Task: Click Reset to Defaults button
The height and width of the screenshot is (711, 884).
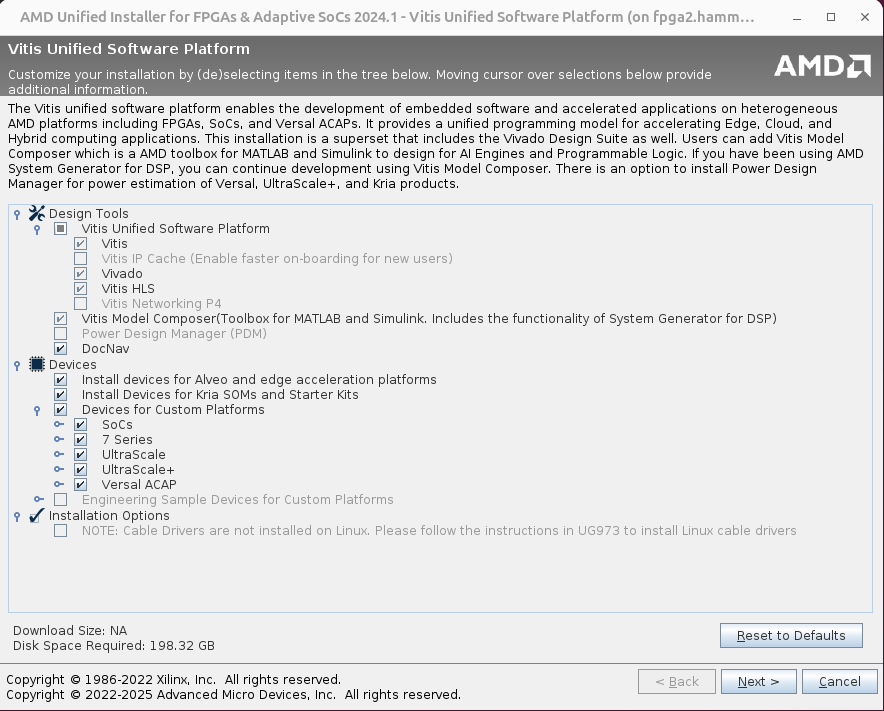Action: coord(791,636)
